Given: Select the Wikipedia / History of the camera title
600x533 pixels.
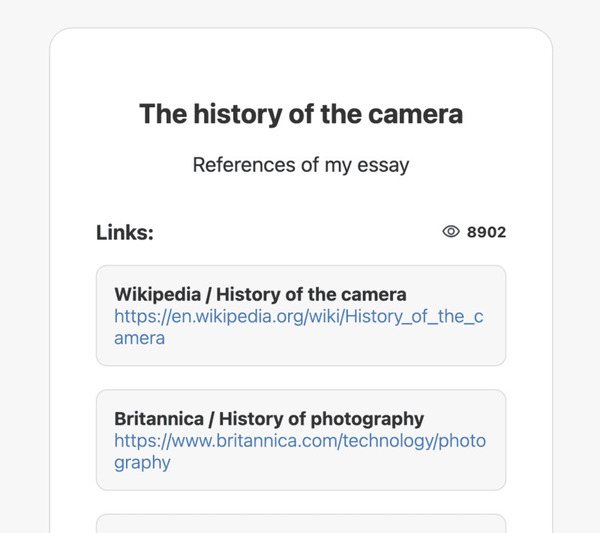Looking at the screenshot, I should click(260, 294).
